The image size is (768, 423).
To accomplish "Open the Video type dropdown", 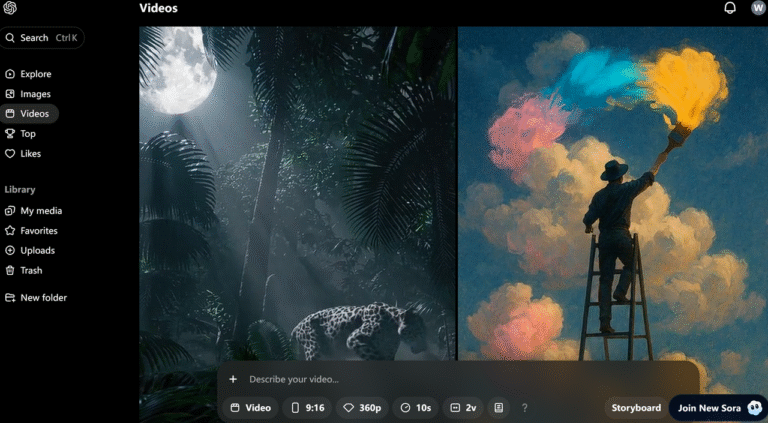I will click(251, 408).
